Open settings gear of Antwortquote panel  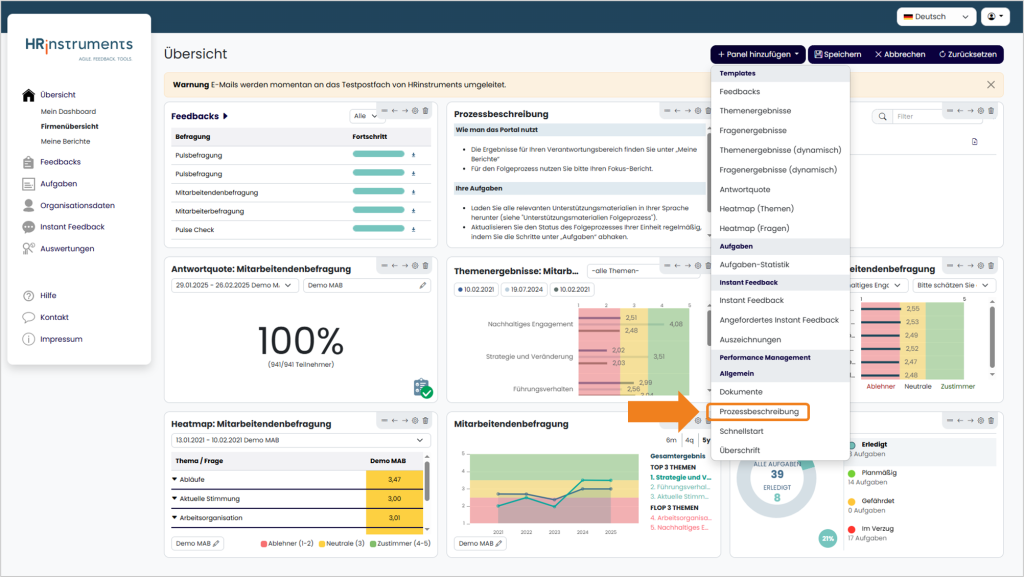click(x=415, y=266)
